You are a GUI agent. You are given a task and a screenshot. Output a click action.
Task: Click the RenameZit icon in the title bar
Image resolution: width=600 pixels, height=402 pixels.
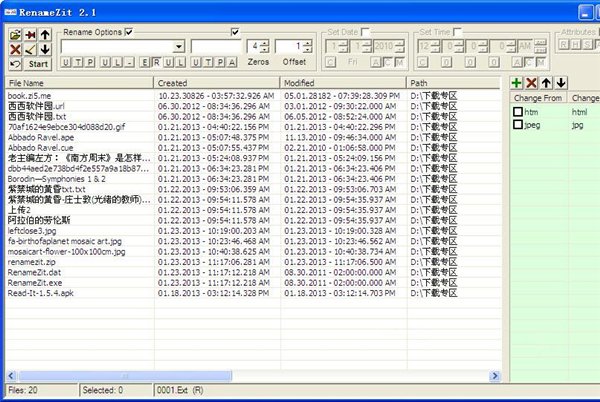click(10, 12)
